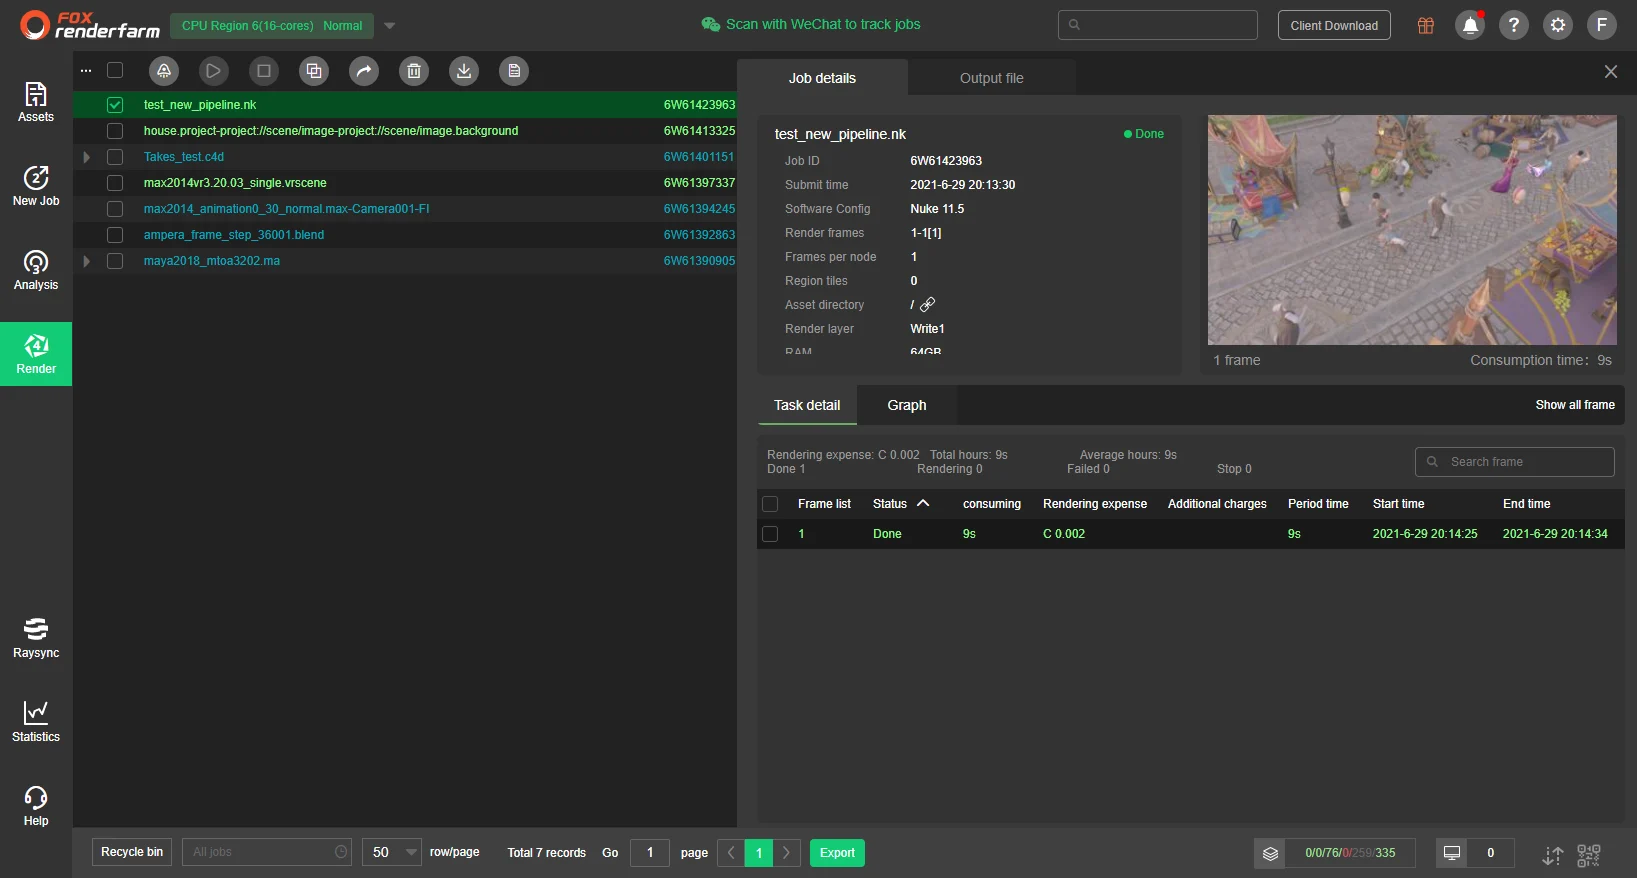Switch to the Output file tab
Viewport: 1637px width, 878px height.
click(992, 78)
